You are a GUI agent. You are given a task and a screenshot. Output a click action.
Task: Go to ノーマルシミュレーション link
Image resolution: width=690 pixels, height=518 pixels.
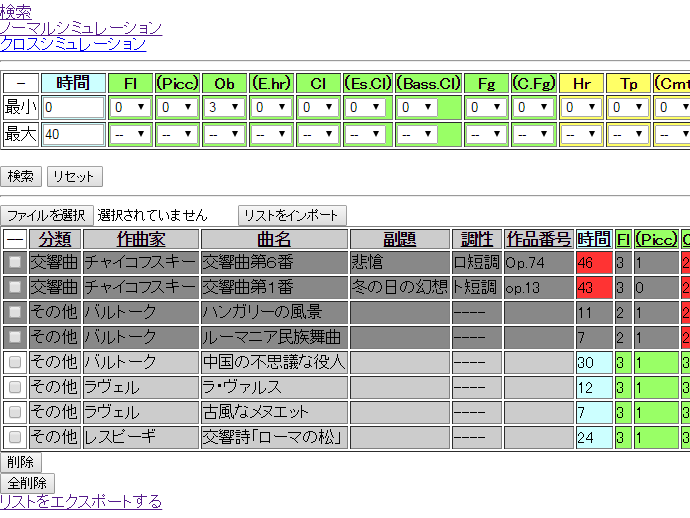(x=81, y=28)
